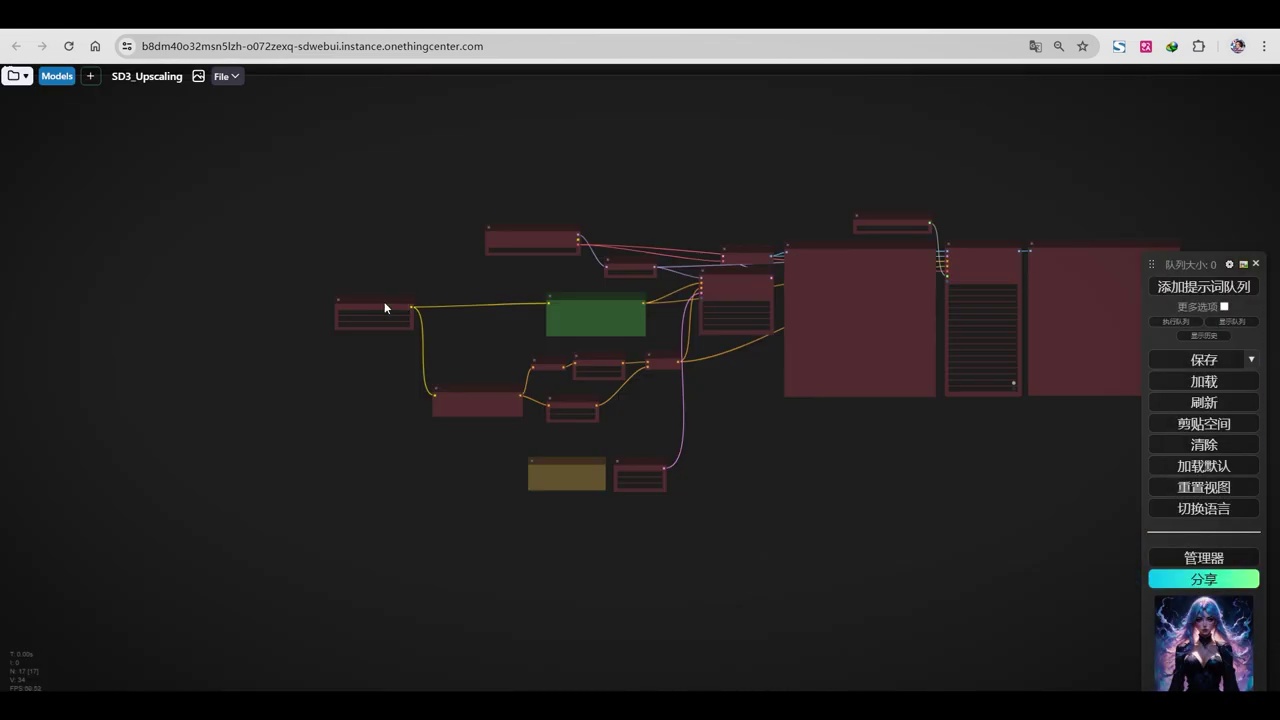Click the 加载默认 load default button

[x=1204, y=466]
